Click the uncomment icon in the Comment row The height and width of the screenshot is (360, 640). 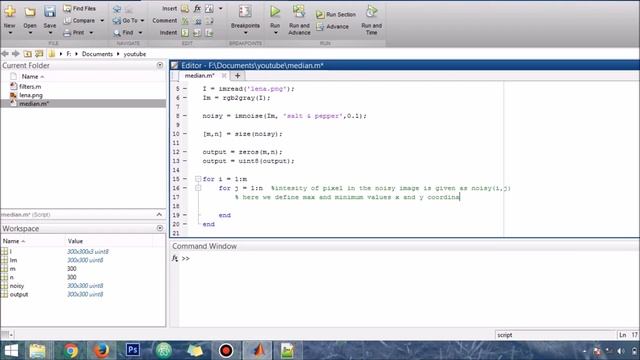pos(197,20)
